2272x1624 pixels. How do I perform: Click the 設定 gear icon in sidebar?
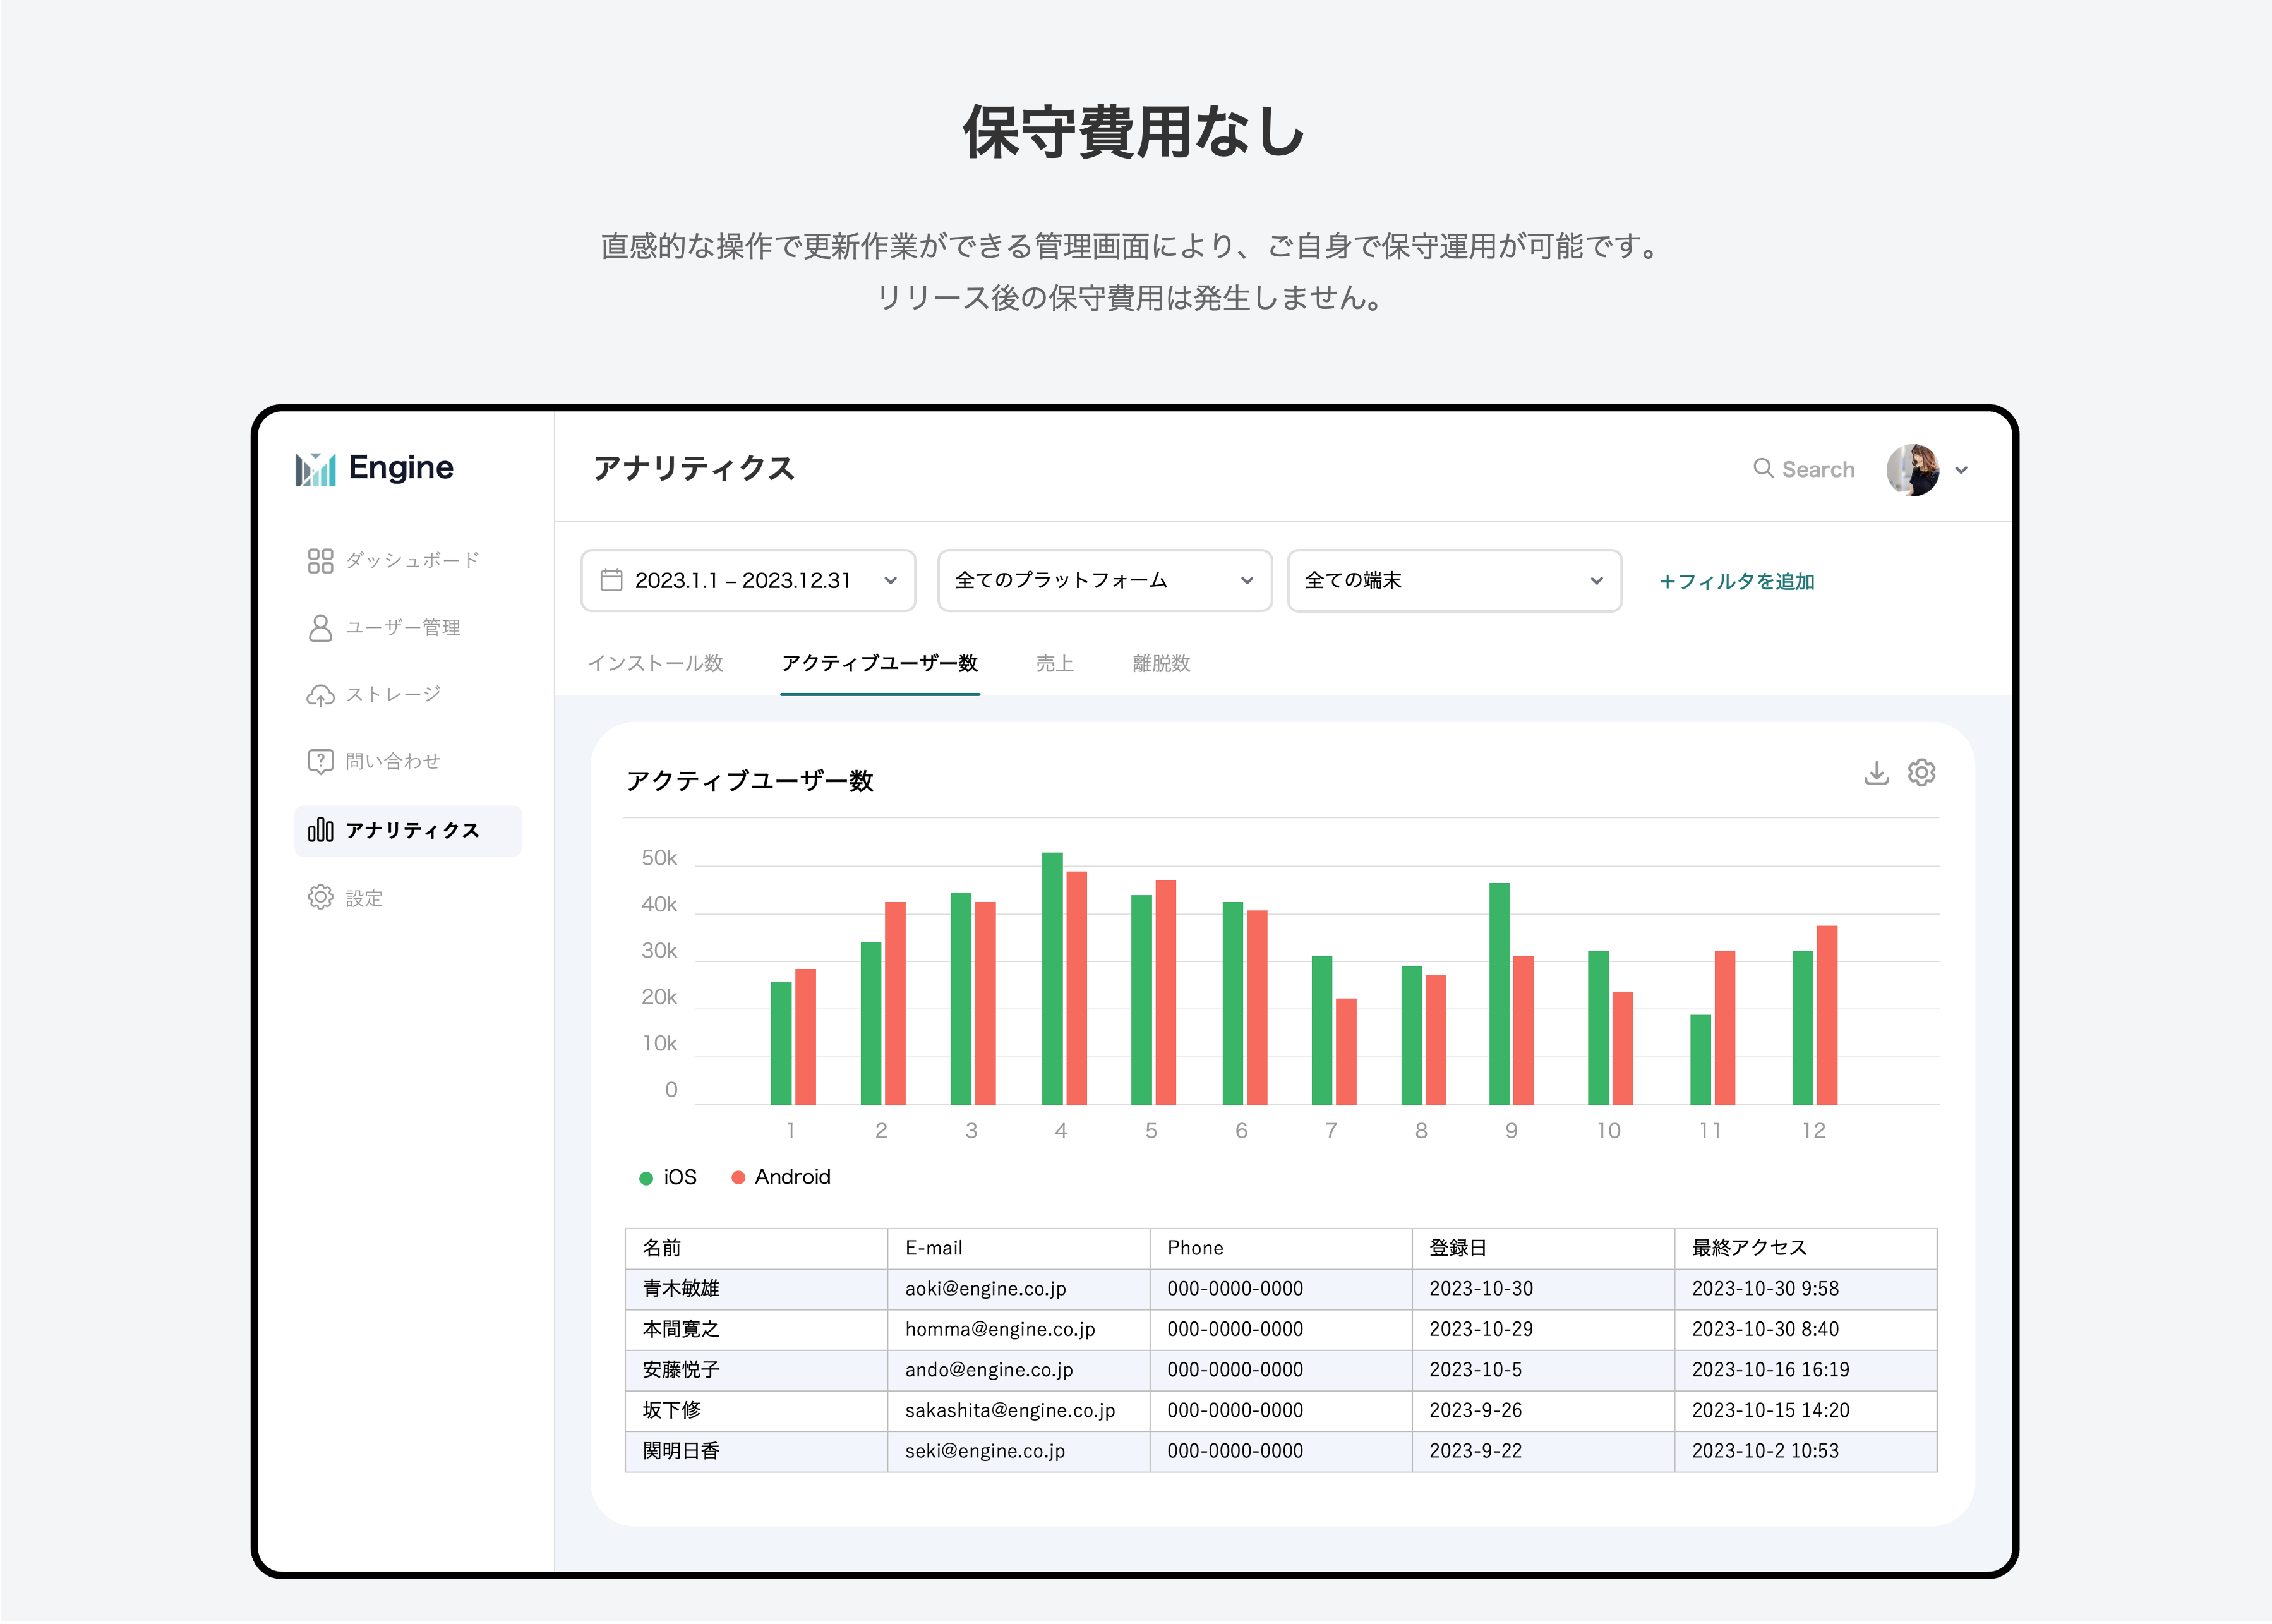tap(320, 897)
